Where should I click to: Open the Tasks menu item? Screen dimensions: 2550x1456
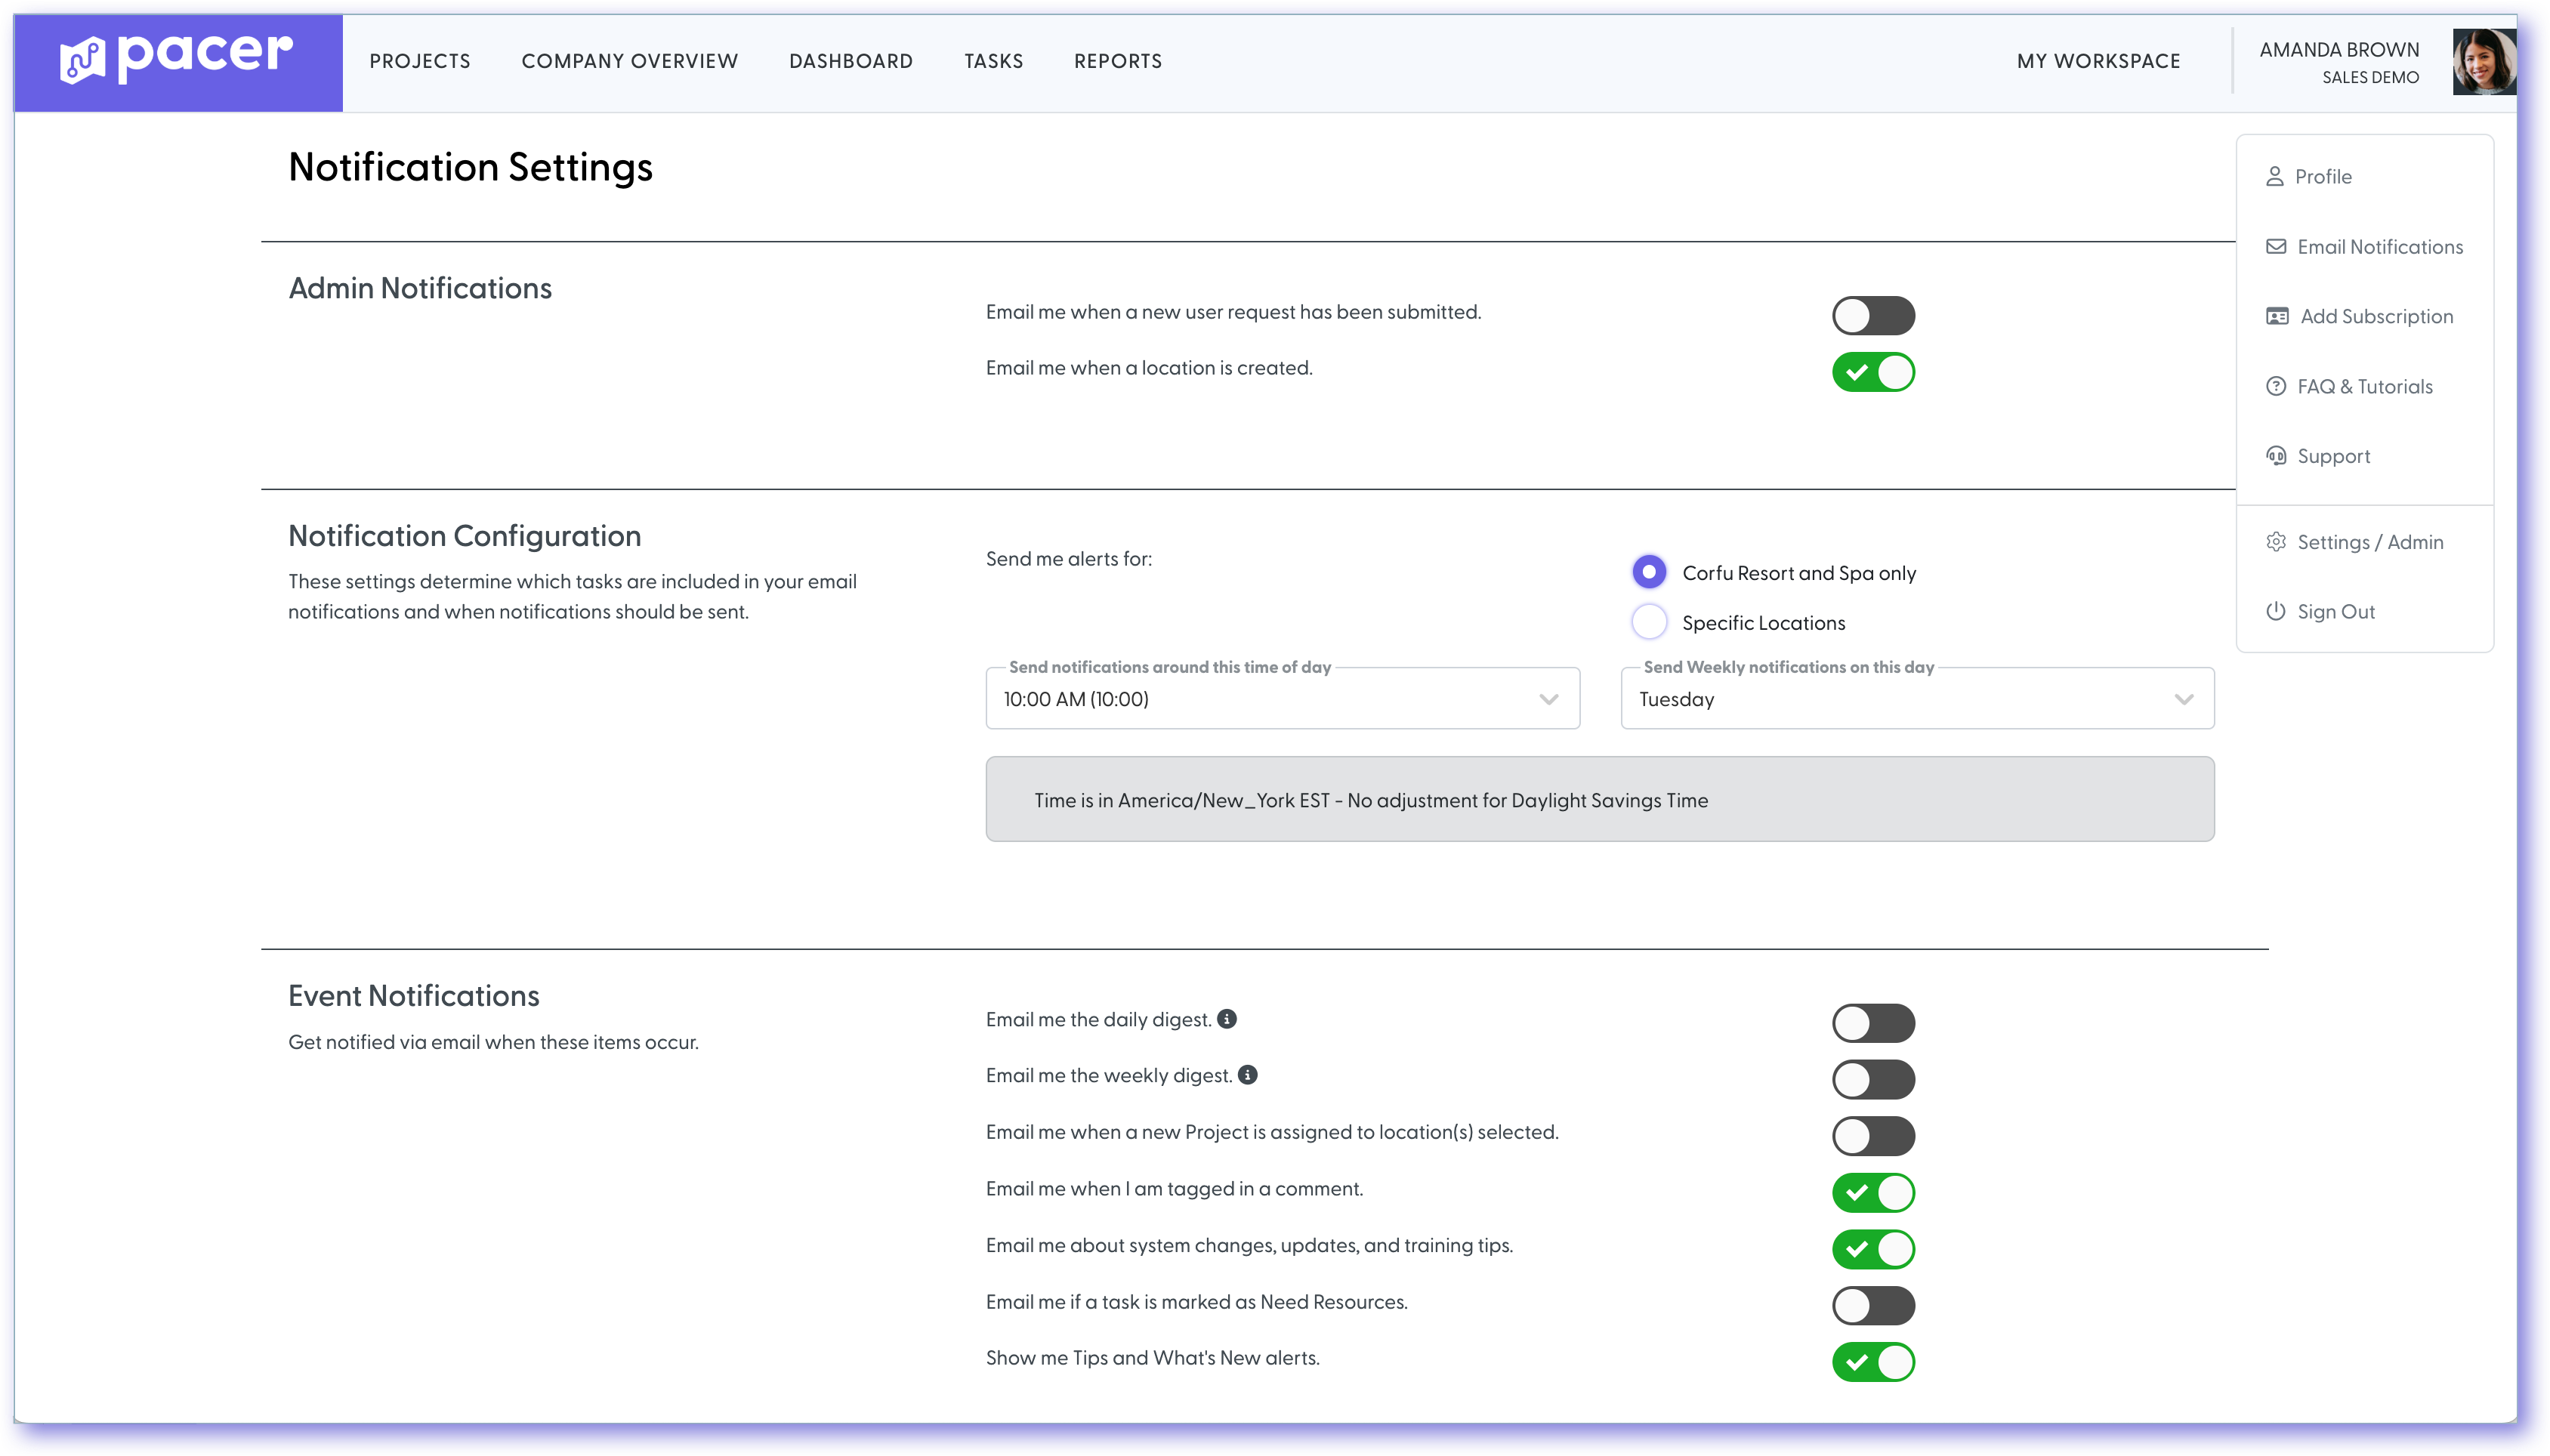pos(993,61)
